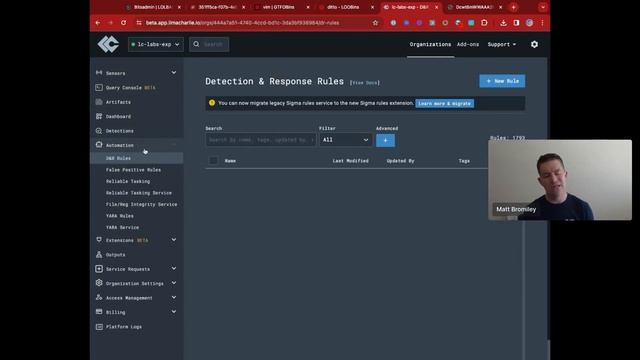Screen dimensions: 640x360
Task: Click the browser back arrow
Action: (98, 23)
